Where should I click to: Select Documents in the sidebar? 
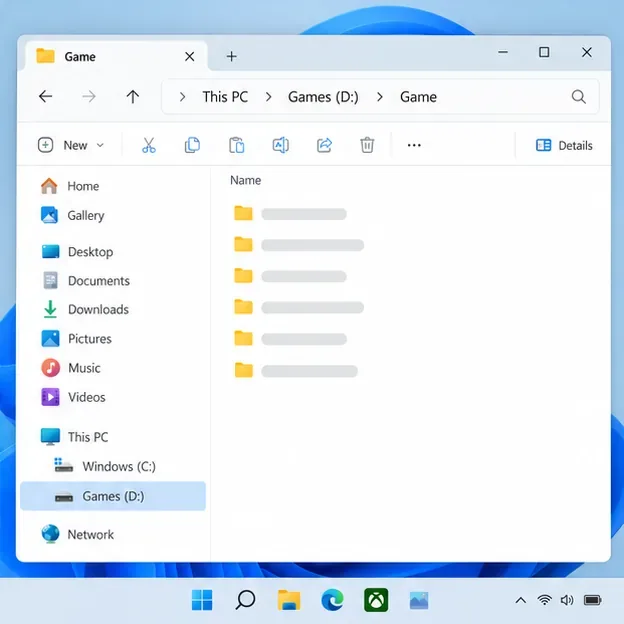coord(86,281)
